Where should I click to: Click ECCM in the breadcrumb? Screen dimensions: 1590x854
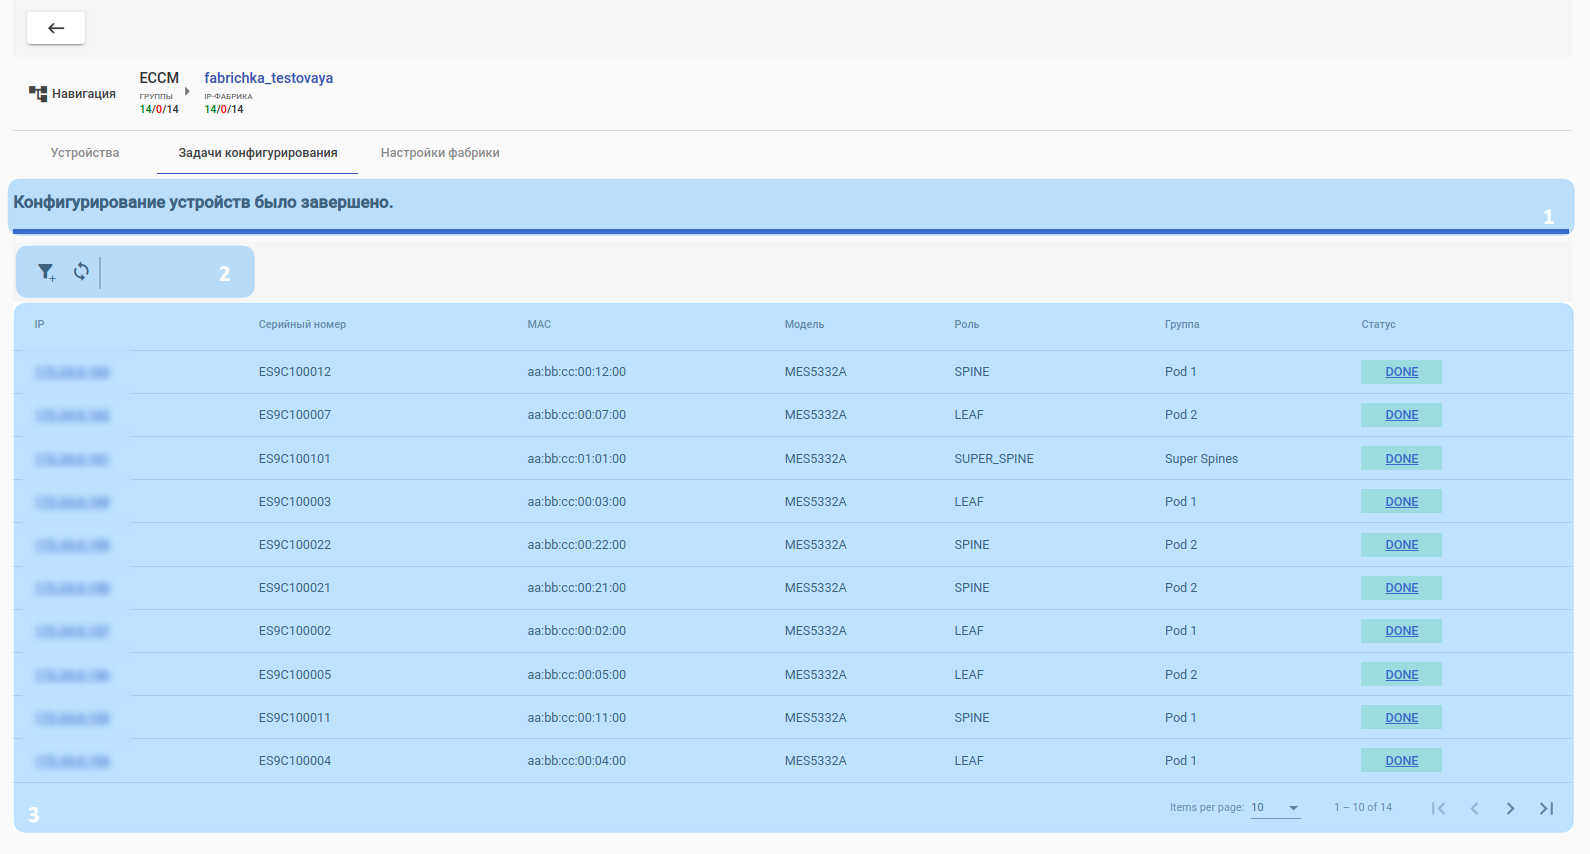[x=159, y=78]
